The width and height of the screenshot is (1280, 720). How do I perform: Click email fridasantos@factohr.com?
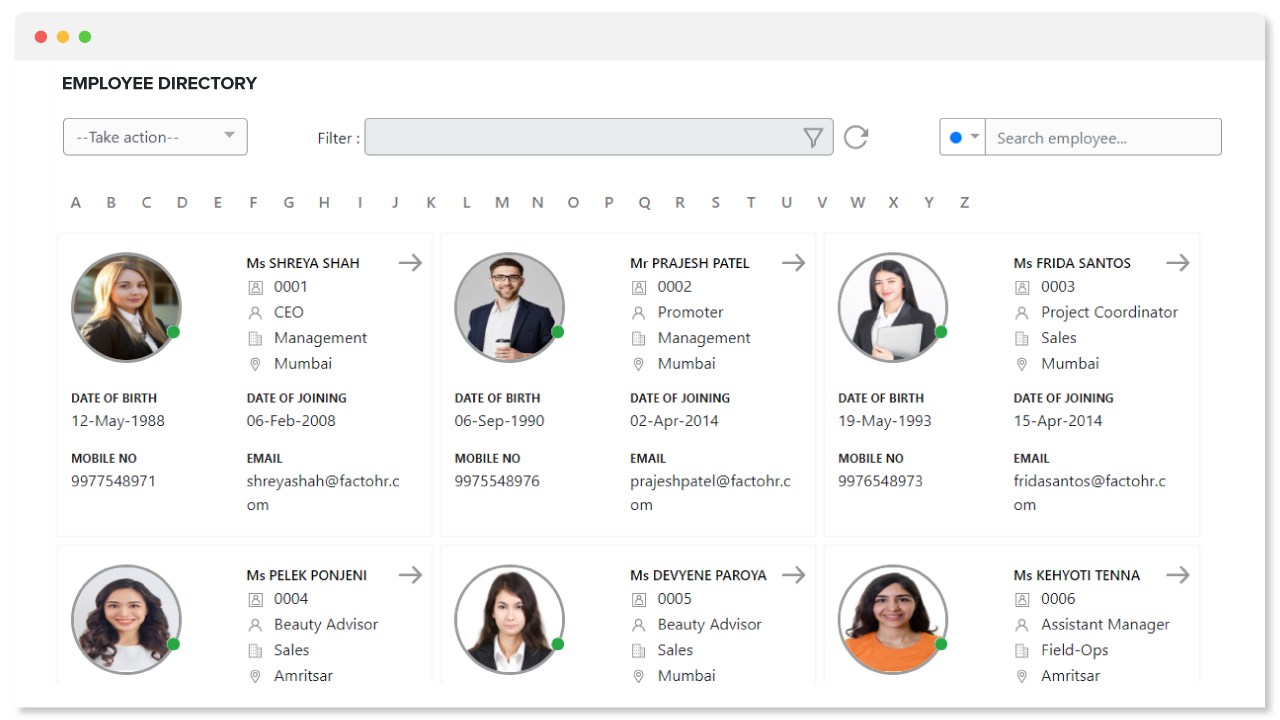[1090, 493]
